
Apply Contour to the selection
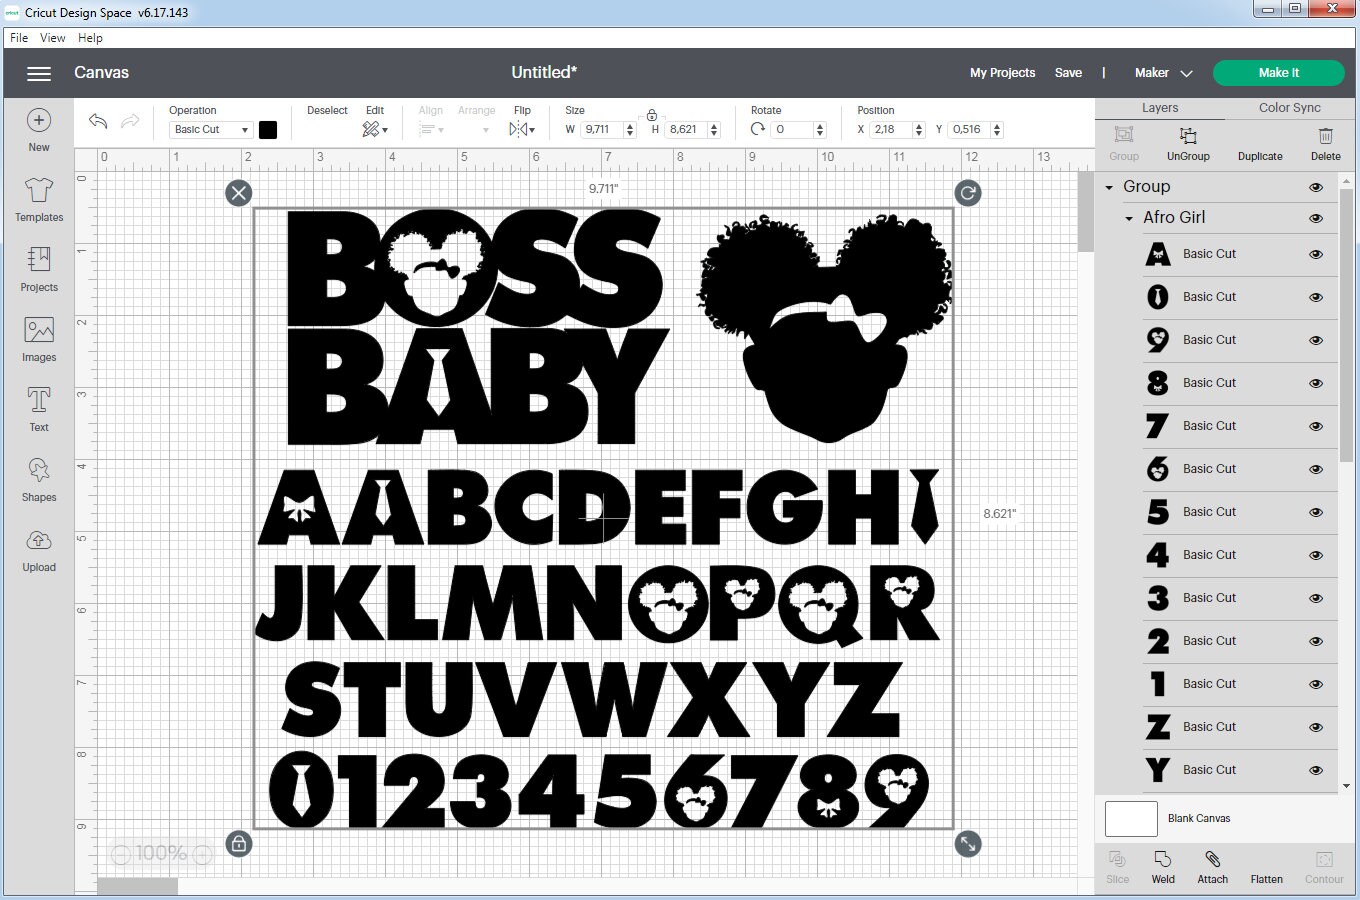[1323, 866]
